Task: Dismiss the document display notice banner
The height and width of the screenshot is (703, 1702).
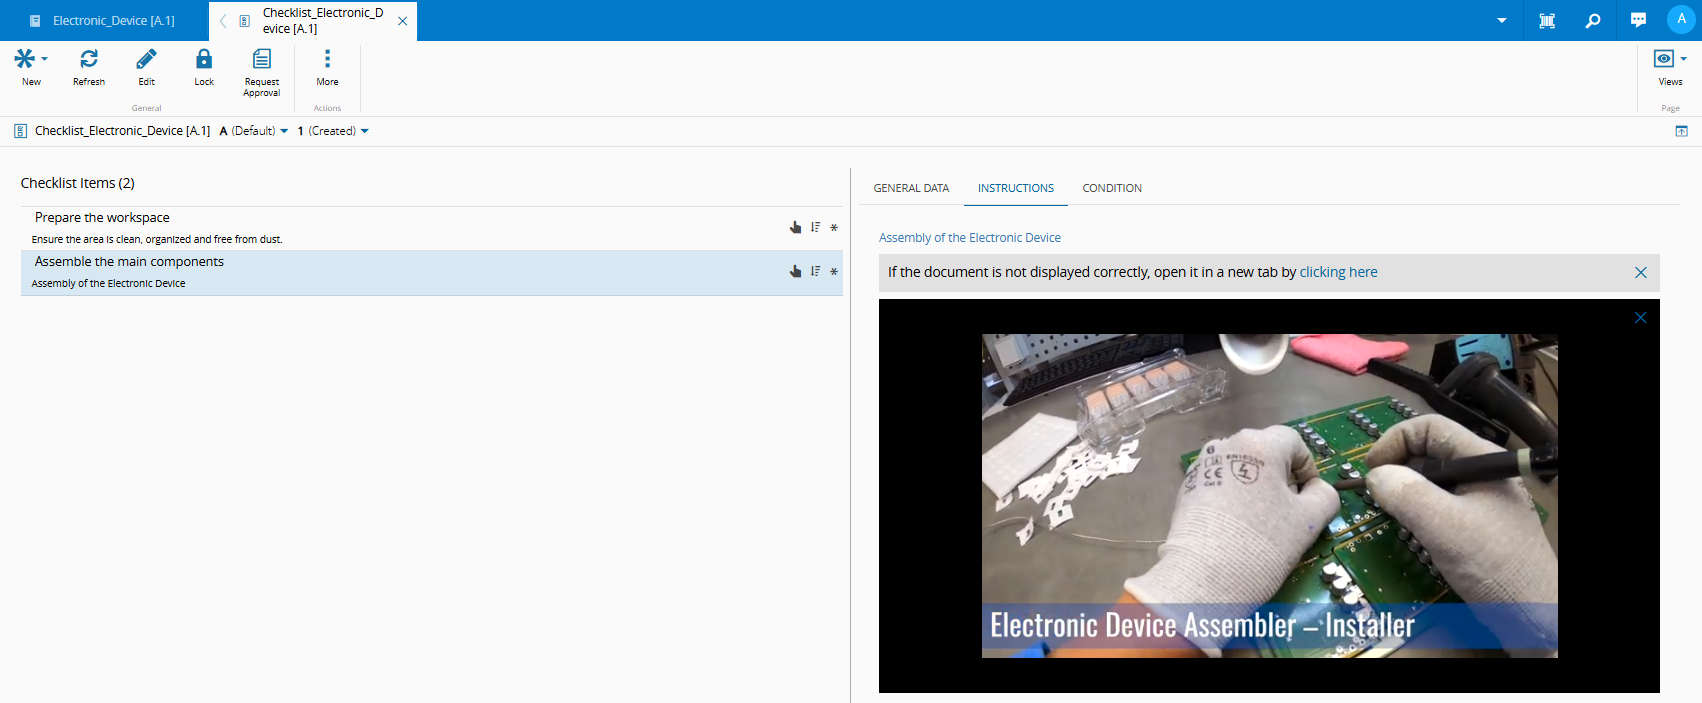Action: 1640,273
